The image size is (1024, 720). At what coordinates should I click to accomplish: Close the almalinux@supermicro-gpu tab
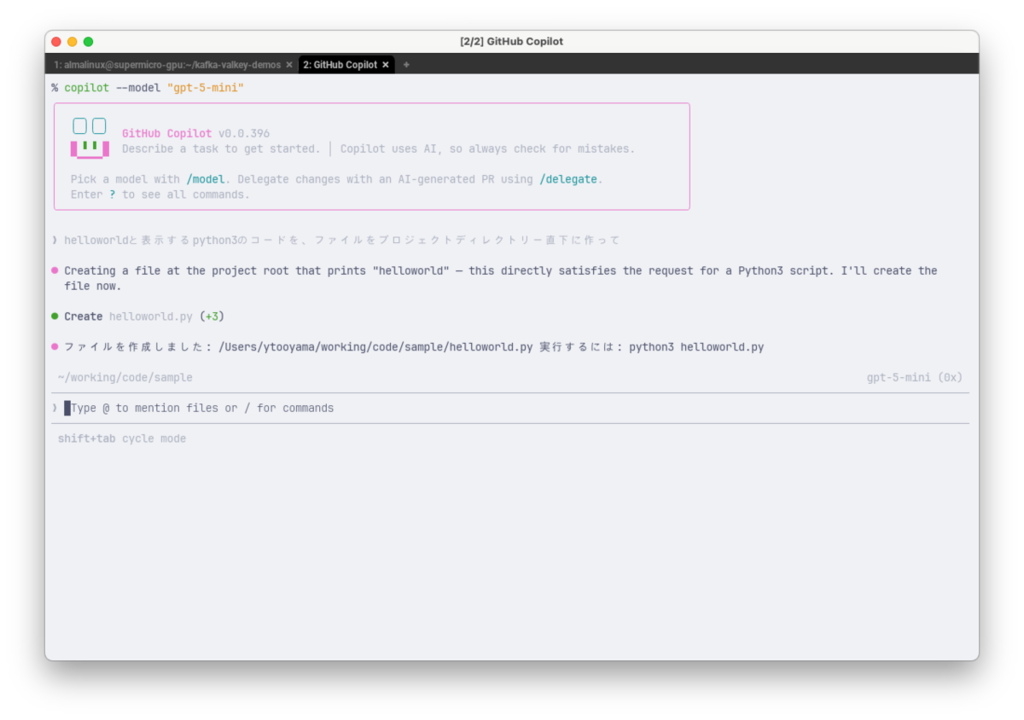289,65
